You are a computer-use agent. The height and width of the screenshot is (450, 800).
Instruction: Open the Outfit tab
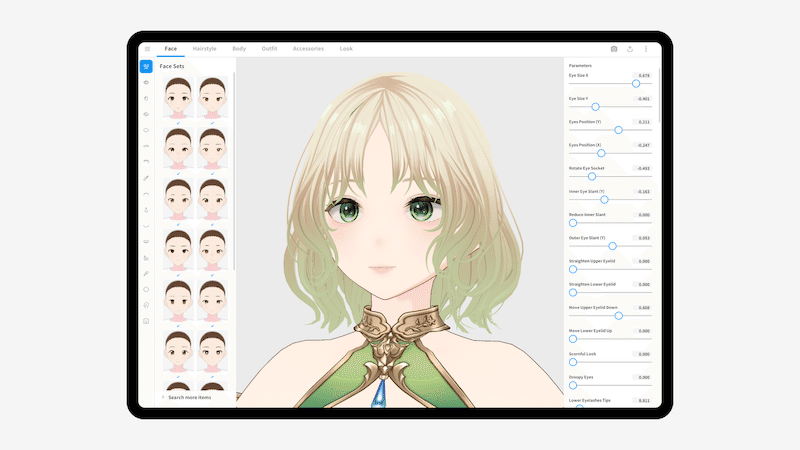(x=269, y=49)
